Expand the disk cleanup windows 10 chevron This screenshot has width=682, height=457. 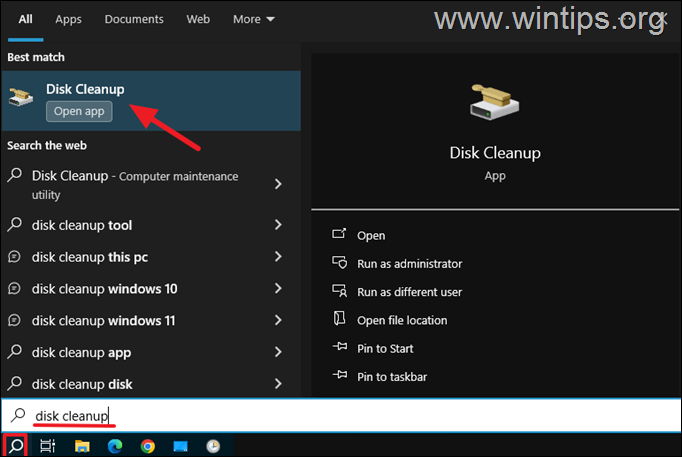click(x=278, y=288)
